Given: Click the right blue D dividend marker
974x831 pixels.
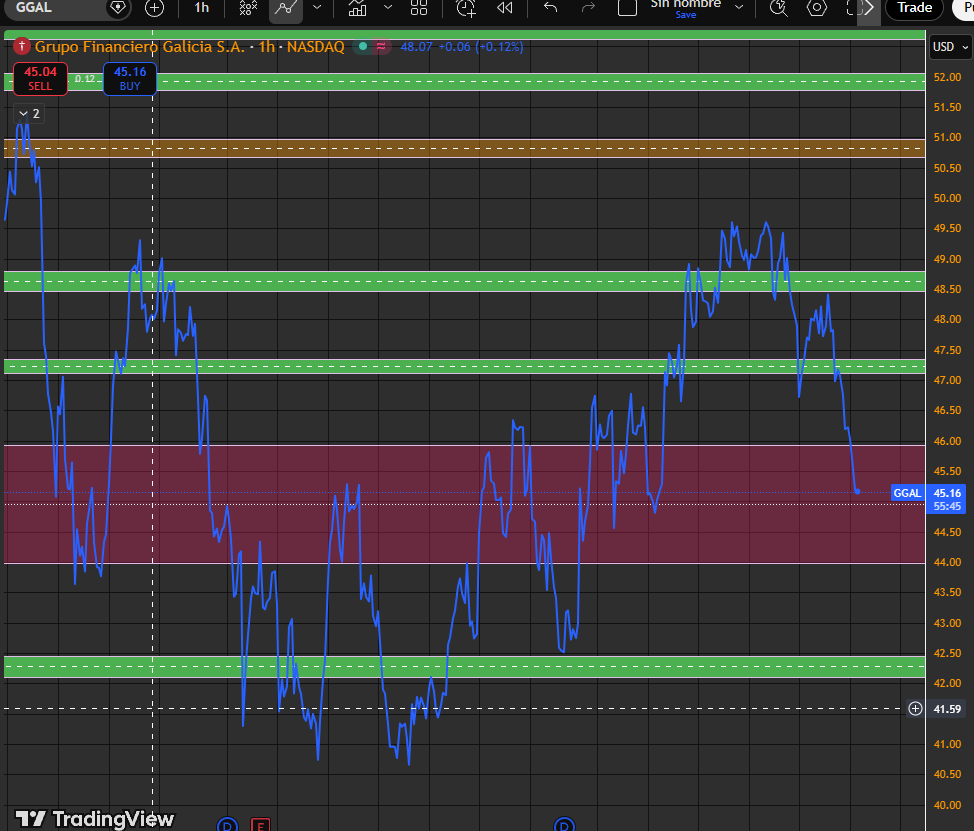Looking at the screenshot, I should (x=564, y=824).
